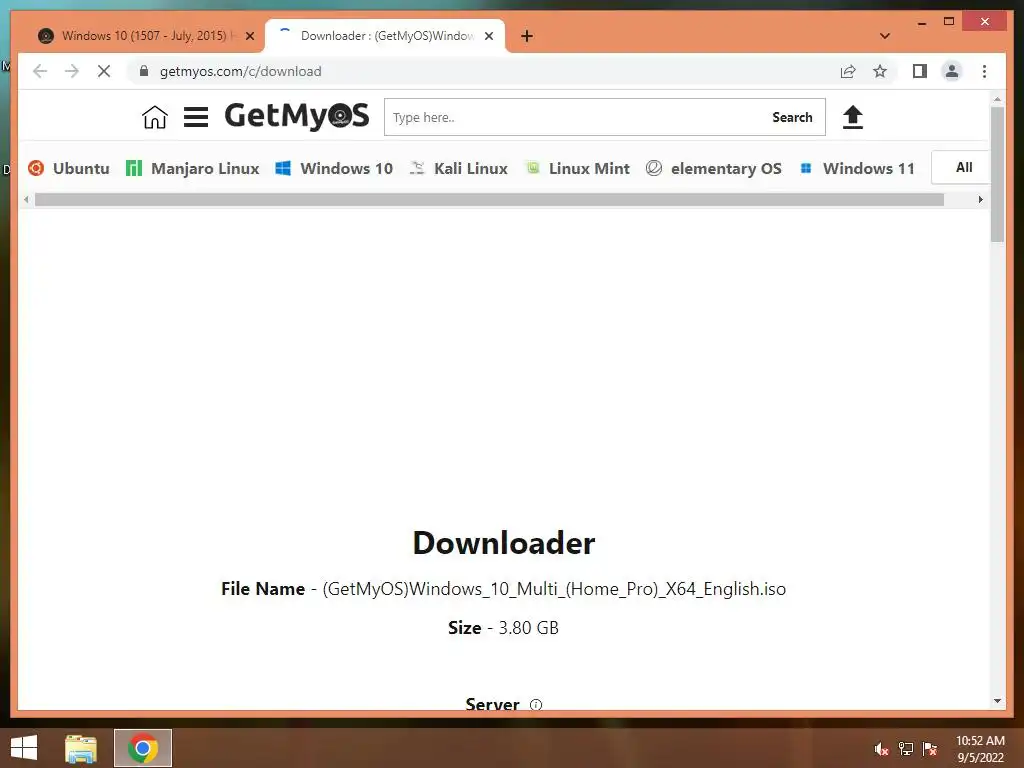The width and height of the screenshot is (1024, 768).
Task: Open Ubuntu category link
Action: tap(81, 168)
